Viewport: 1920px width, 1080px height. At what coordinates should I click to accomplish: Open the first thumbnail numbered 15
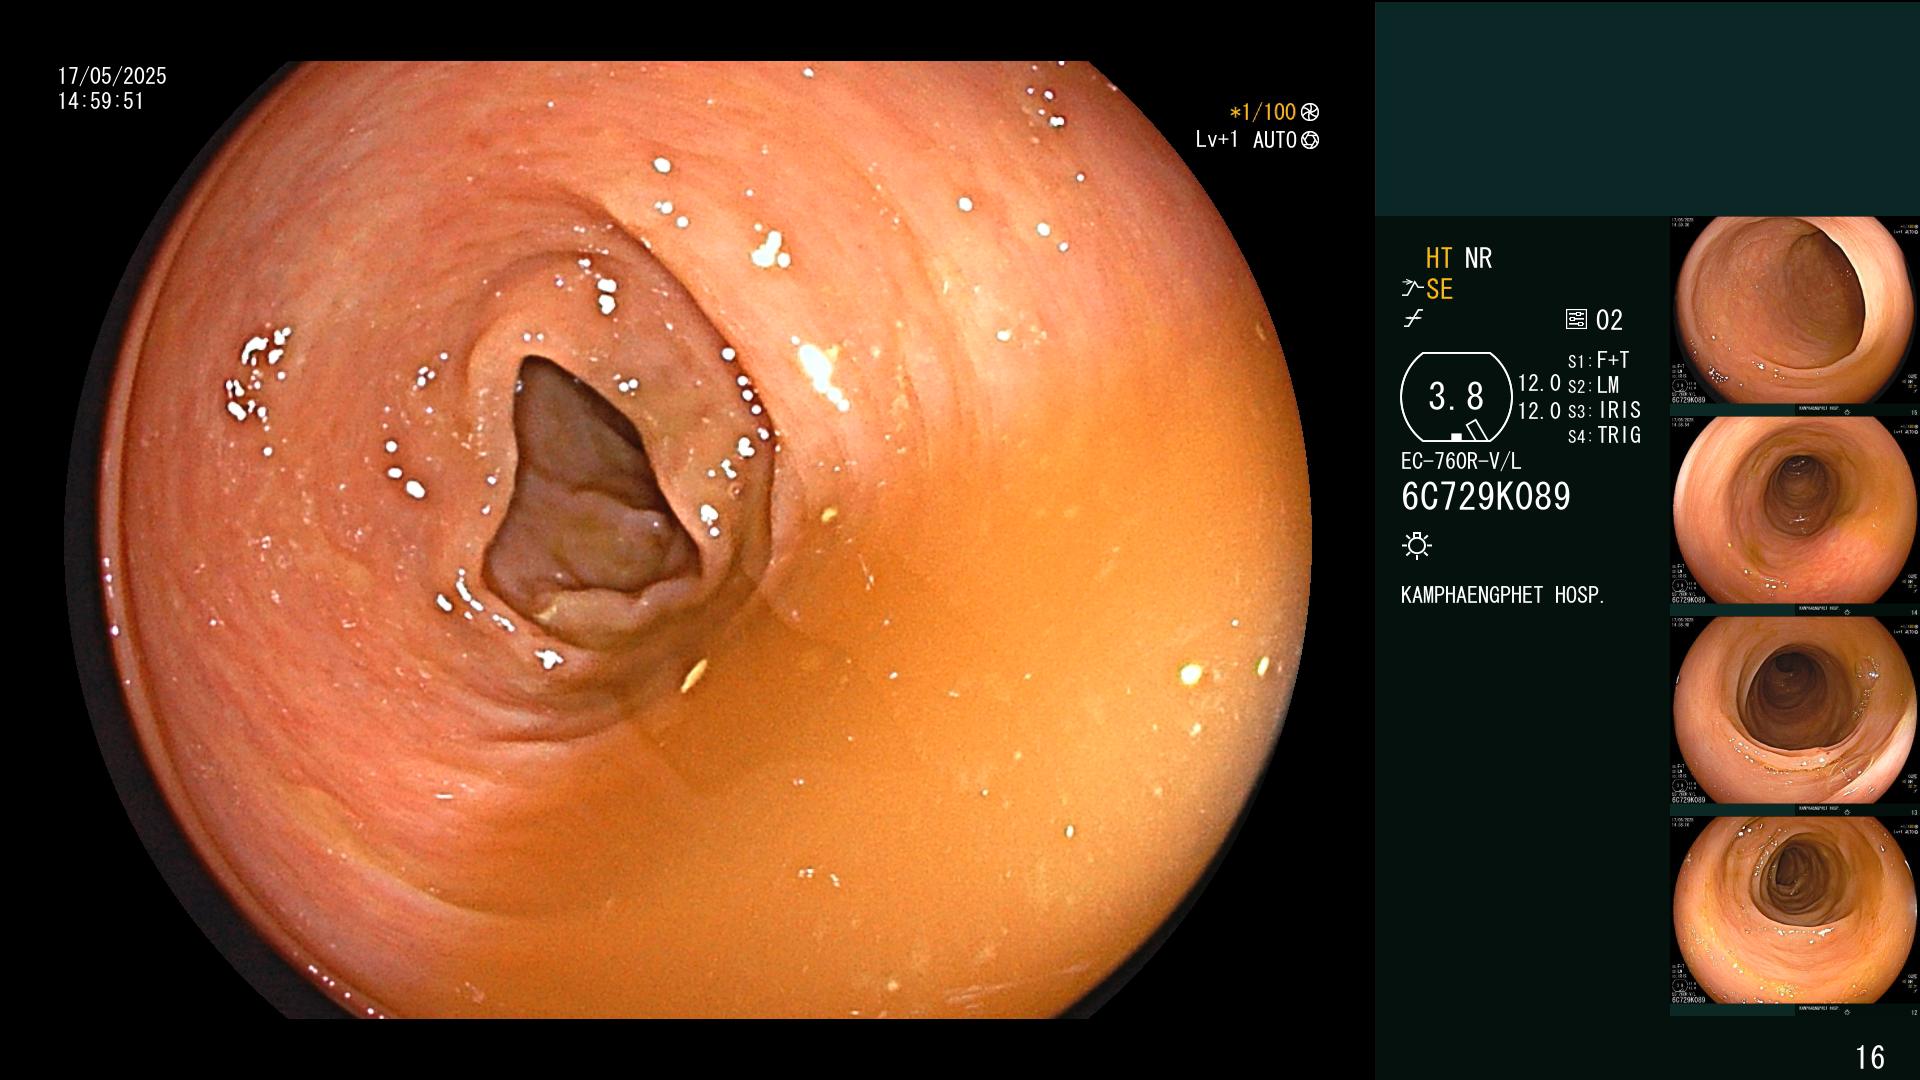[1795, 316]
